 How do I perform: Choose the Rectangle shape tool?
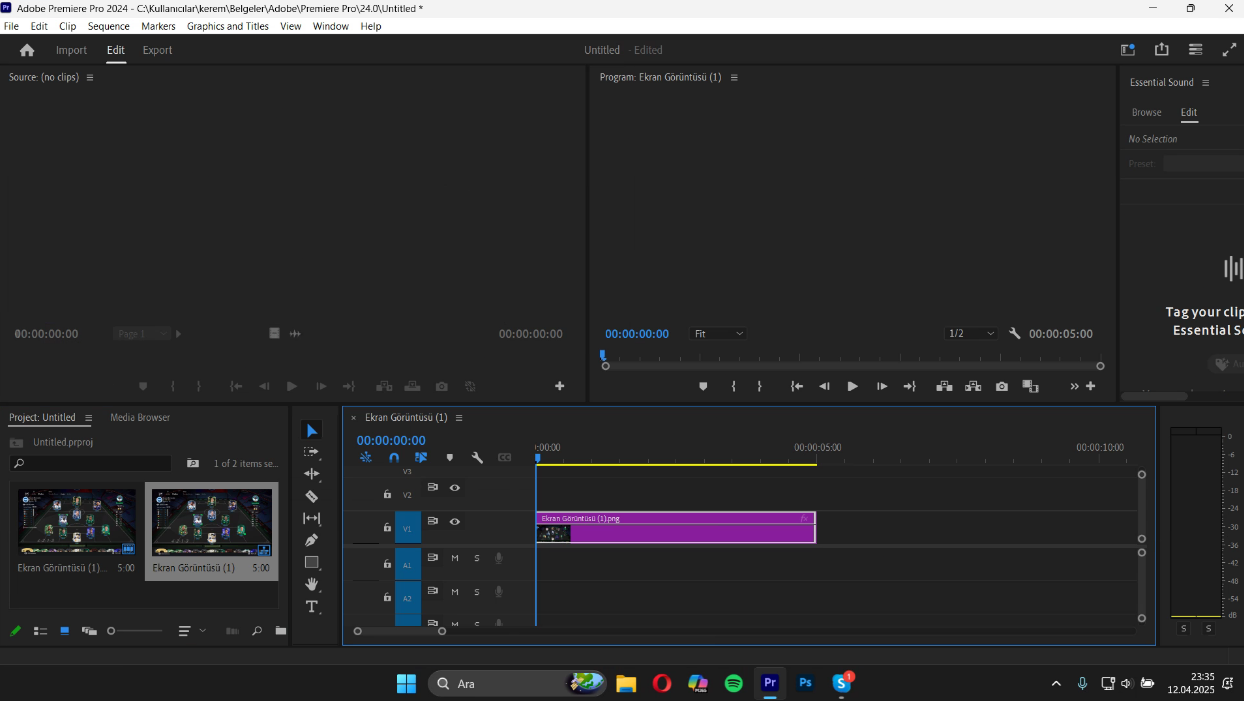[312, 562]
